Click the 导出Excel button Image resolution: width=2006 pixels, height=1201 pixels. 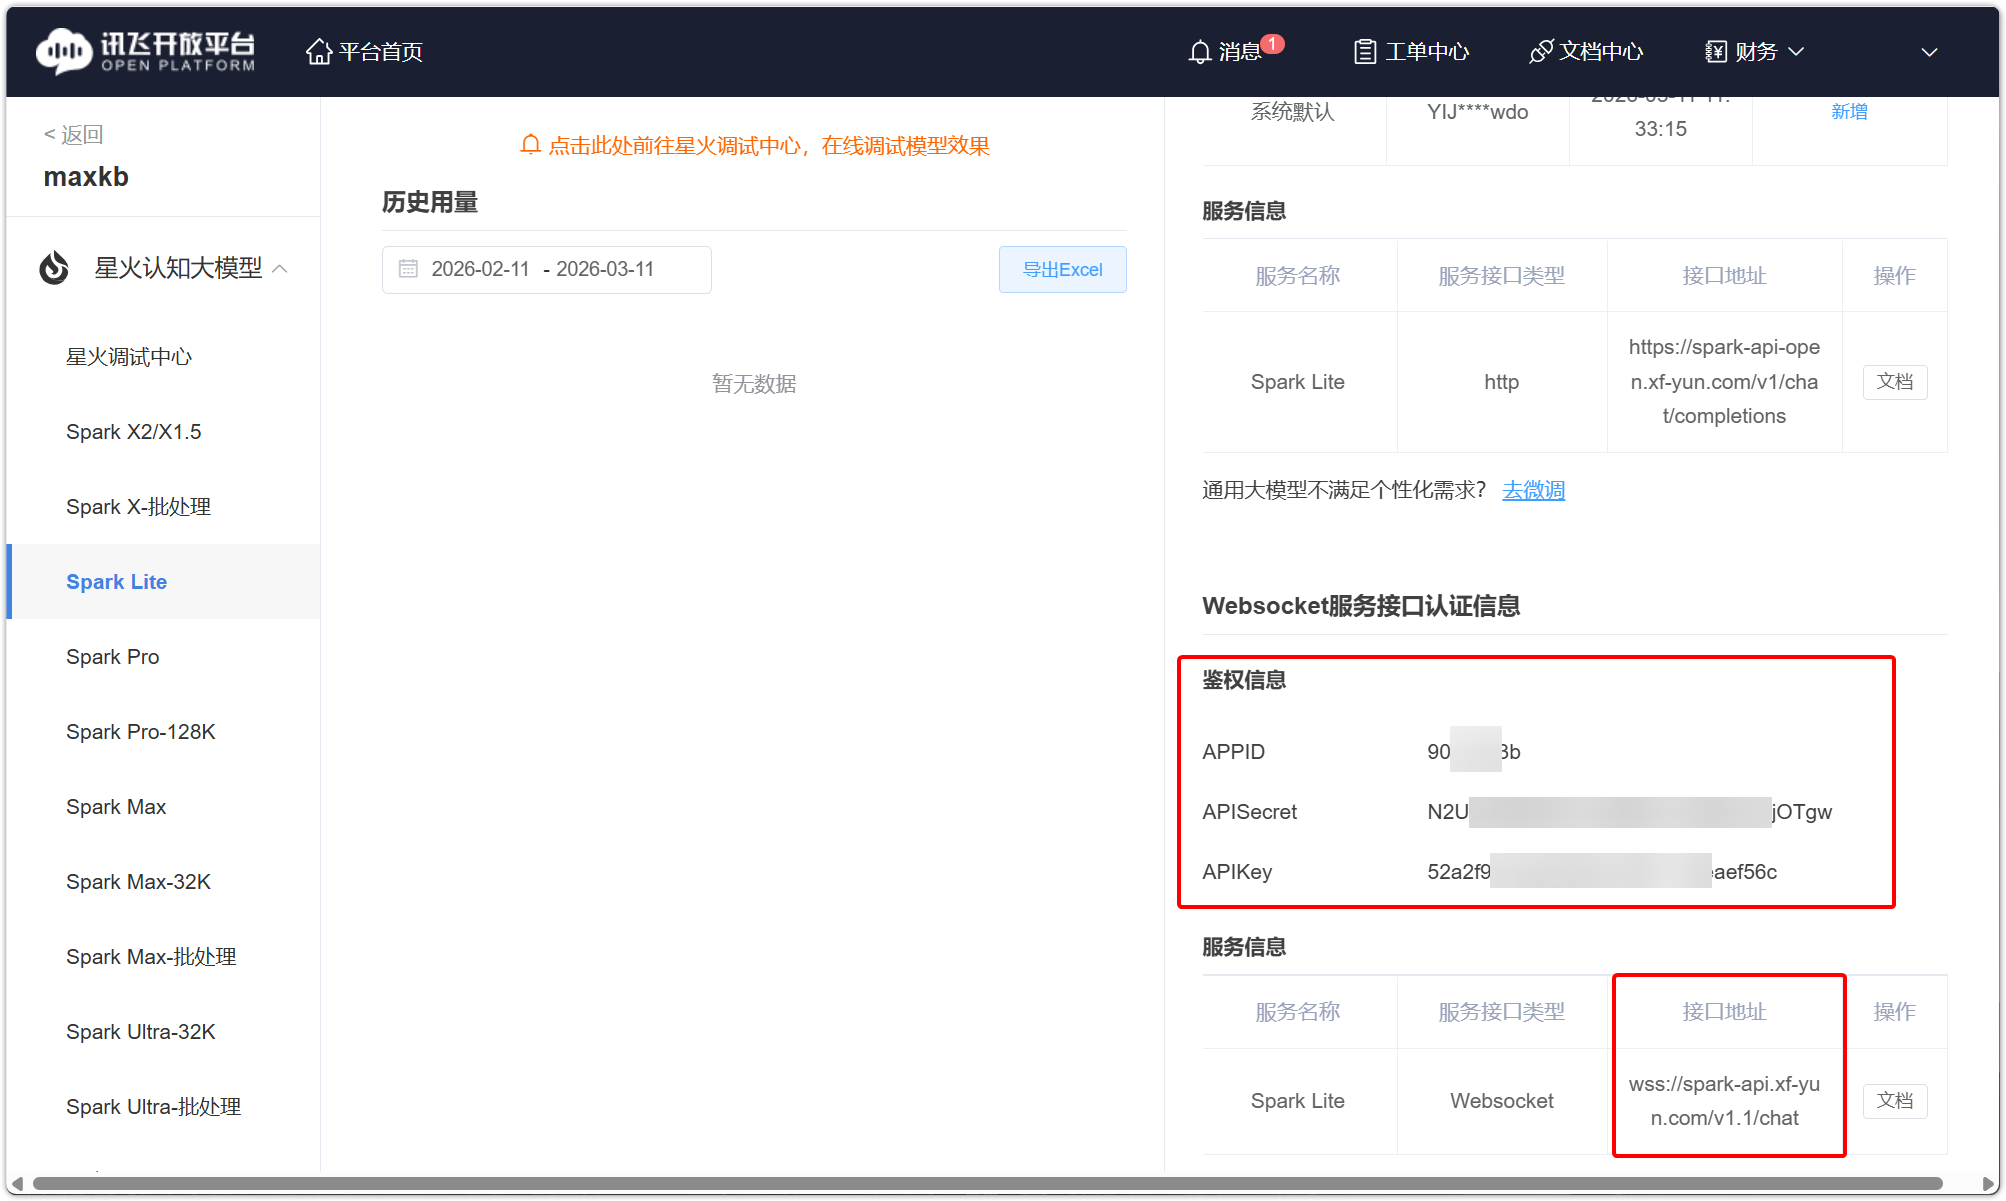(1062, 269)
